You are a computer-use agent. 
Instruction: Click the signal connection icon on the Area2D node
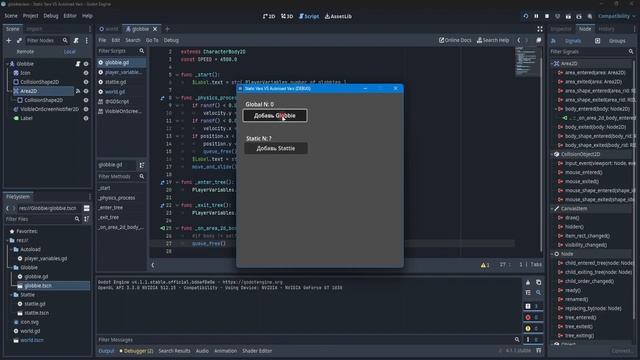78,91
